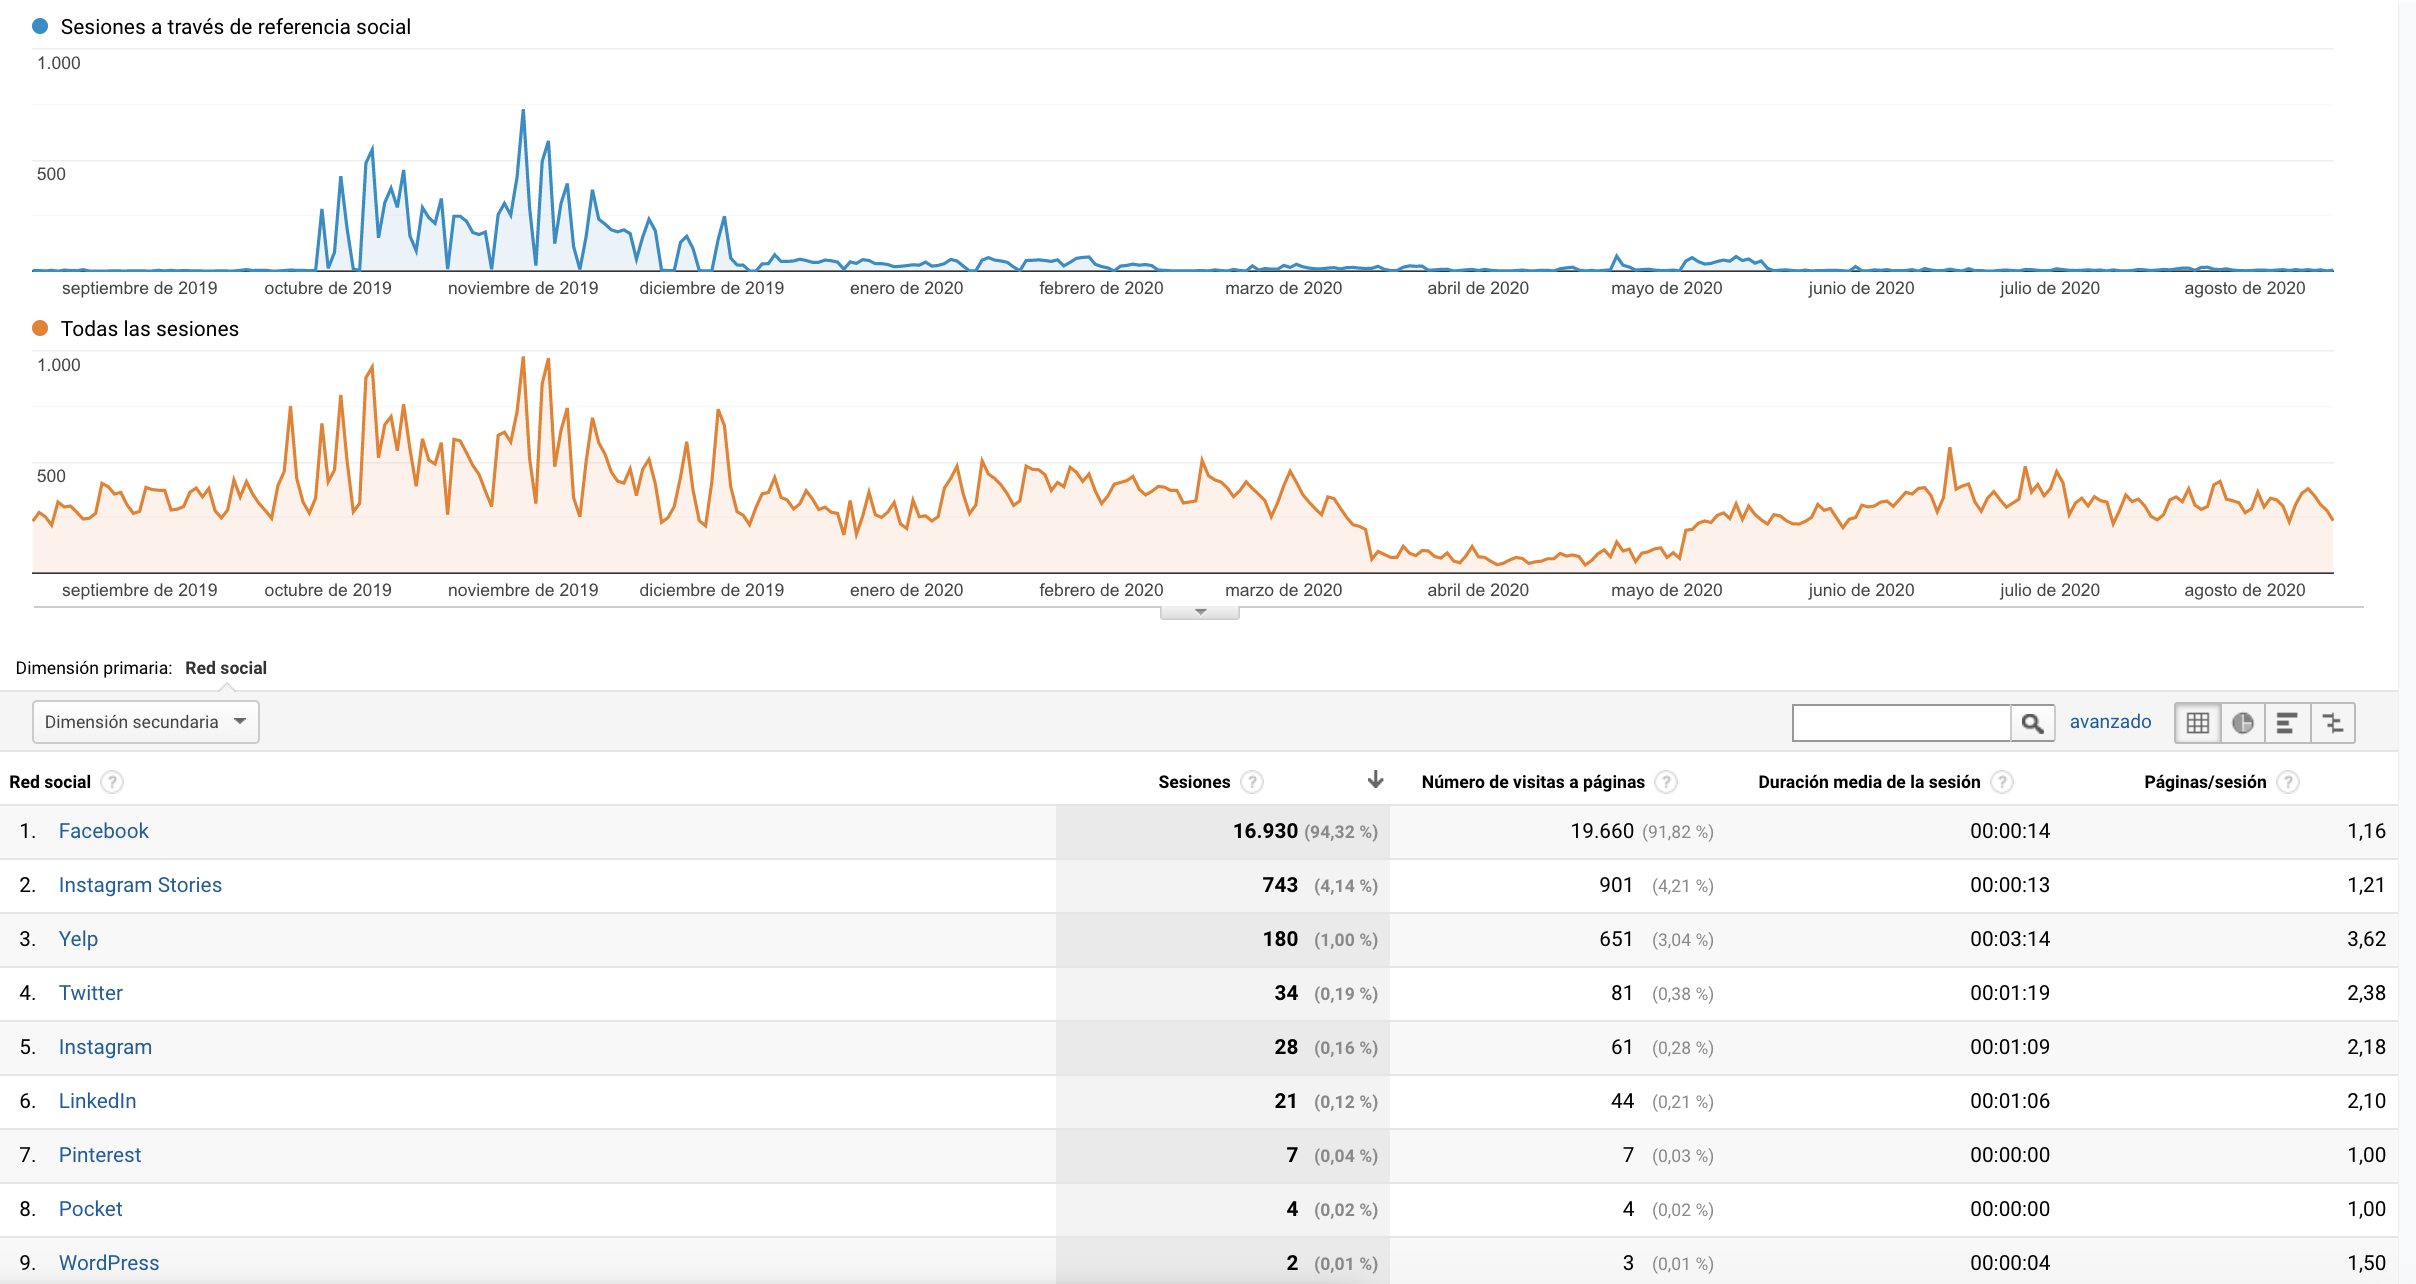The height and width of the screenshot is (1284, 2416).
Task: Sort by Número de visitas a páginas
Action: click(x=1532, y=782)
